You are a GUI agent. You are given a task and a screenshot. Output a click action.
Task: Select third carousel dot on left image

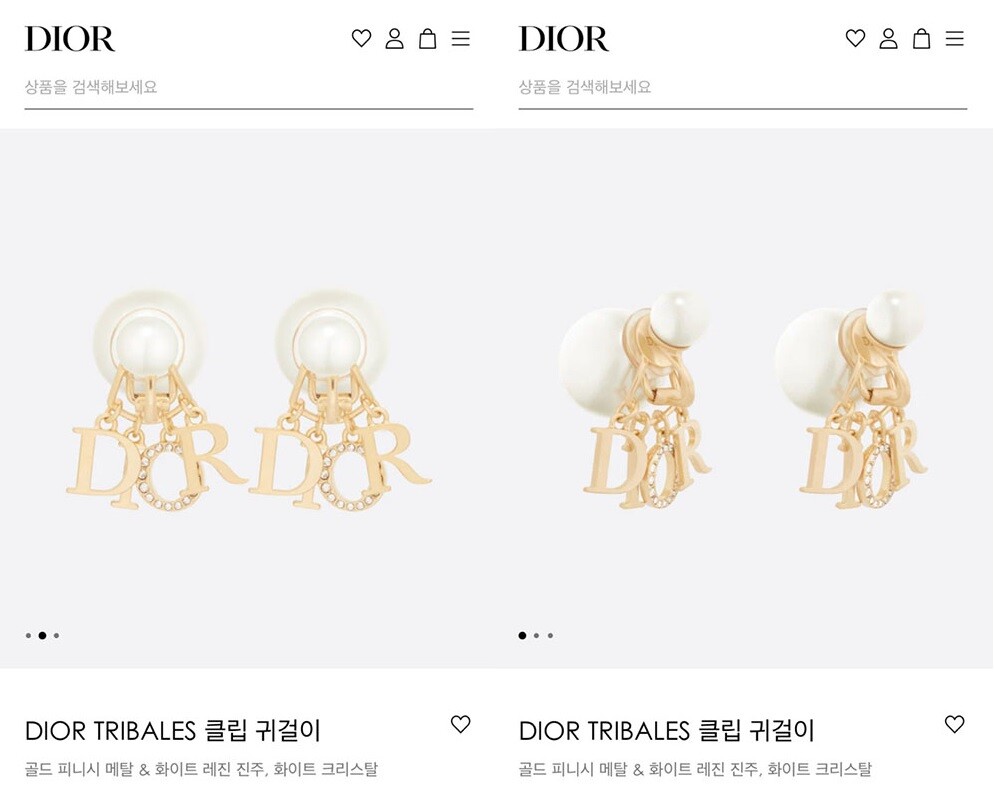point(56,636)
